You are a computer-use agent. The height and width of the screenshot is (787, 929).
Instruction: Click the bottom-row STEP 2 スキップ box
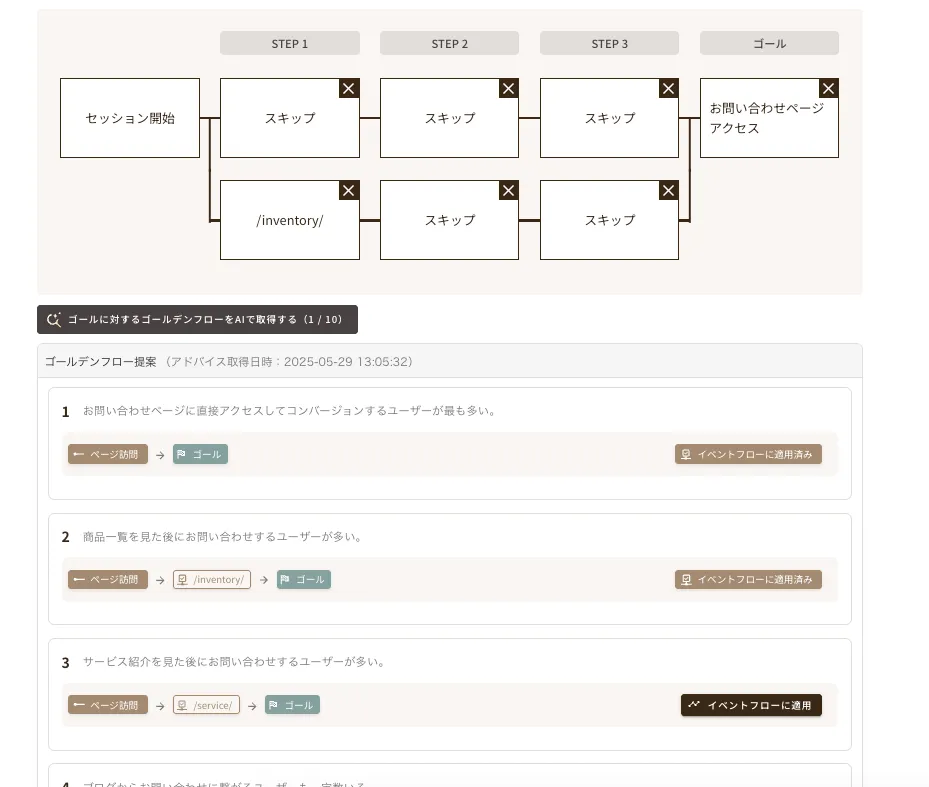(x=450, y=220)
